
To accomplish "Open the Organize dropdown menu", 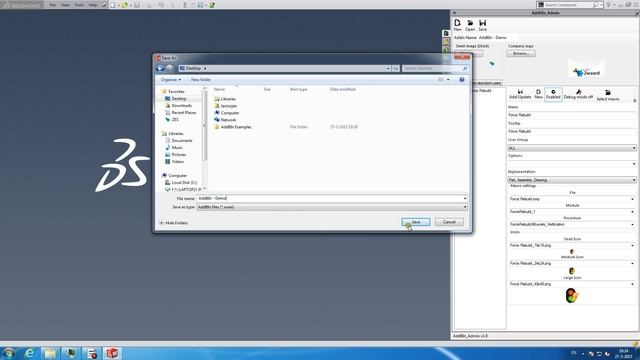I will click(171, 80).
